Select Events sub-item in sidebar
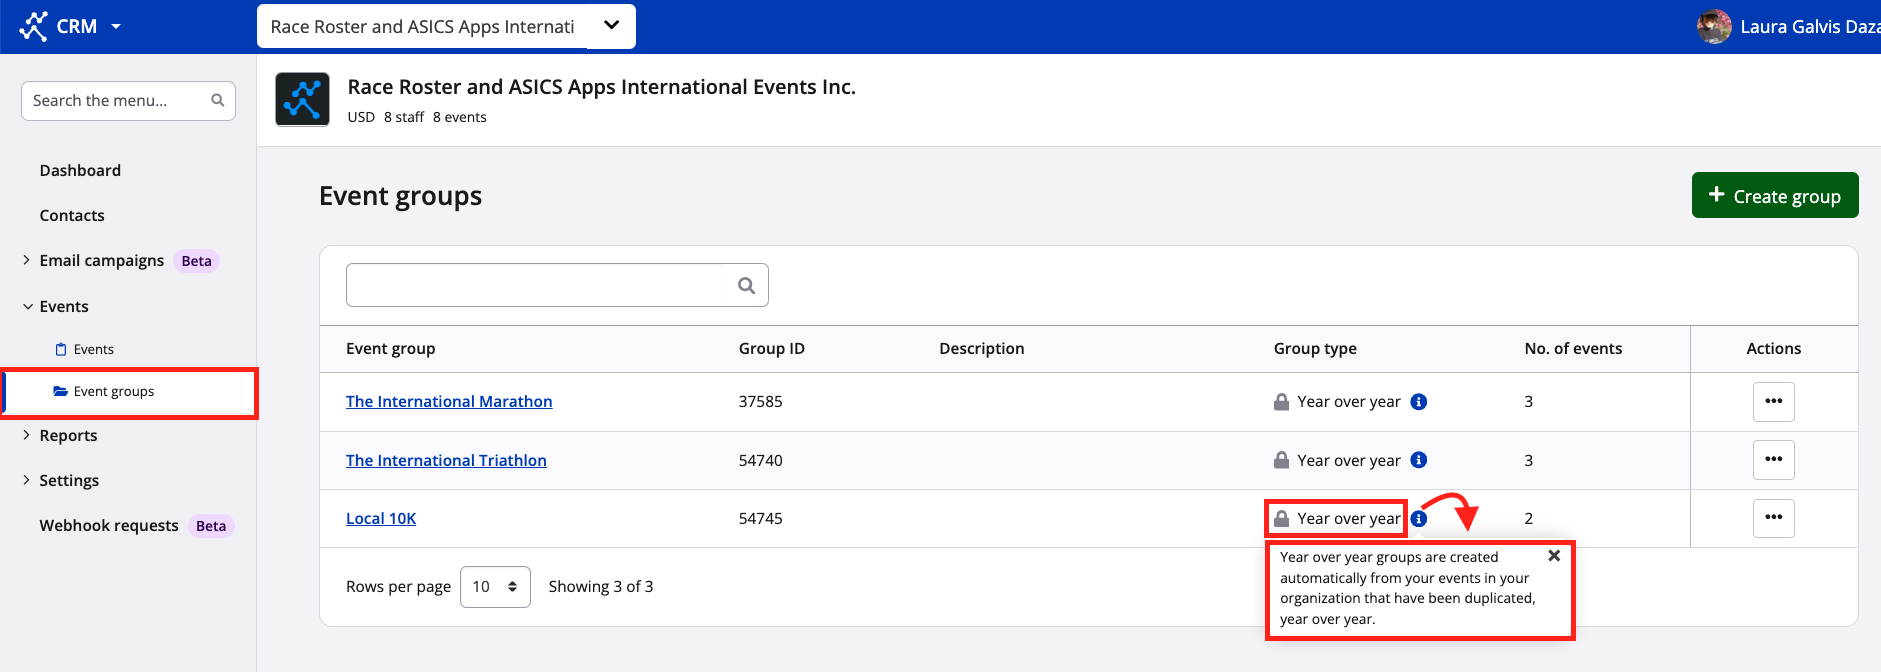Image resolution: width=1881 pixels, height=672 pixels. 93,349
